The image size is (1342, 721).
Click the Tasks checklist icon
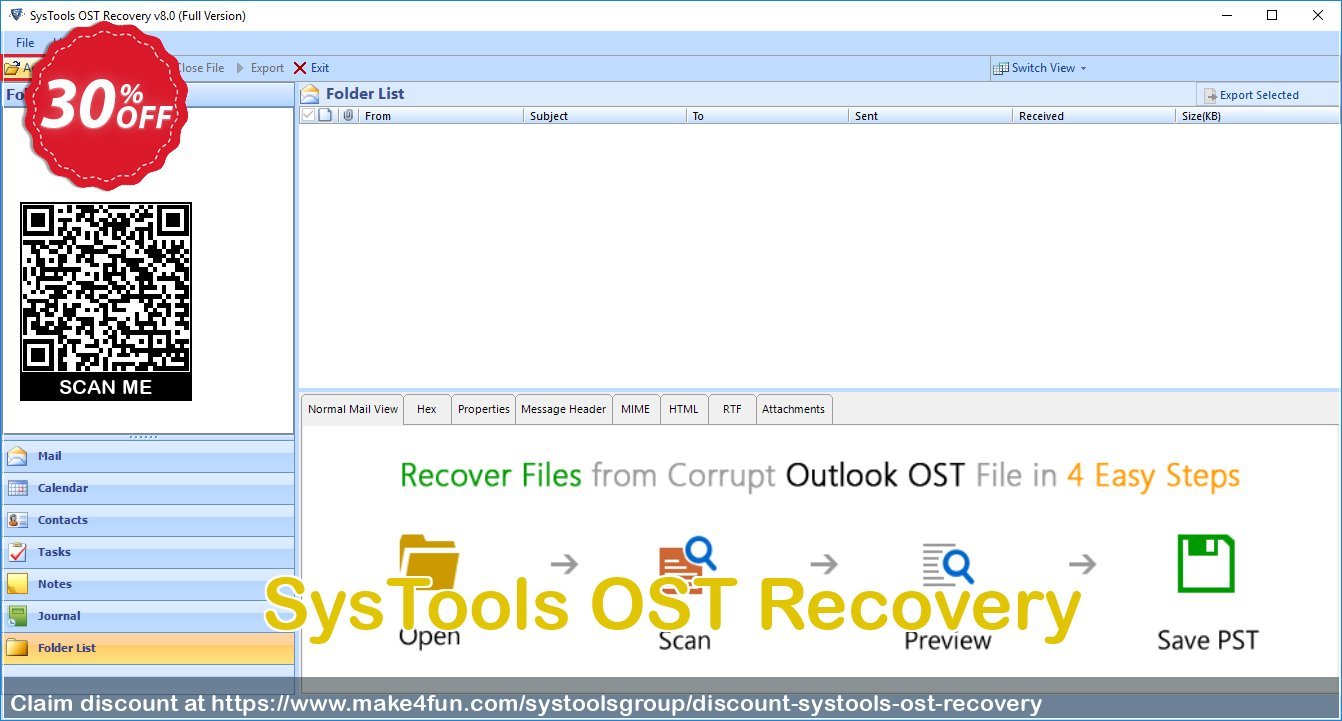pyautogui.click(x=18, y=552)
